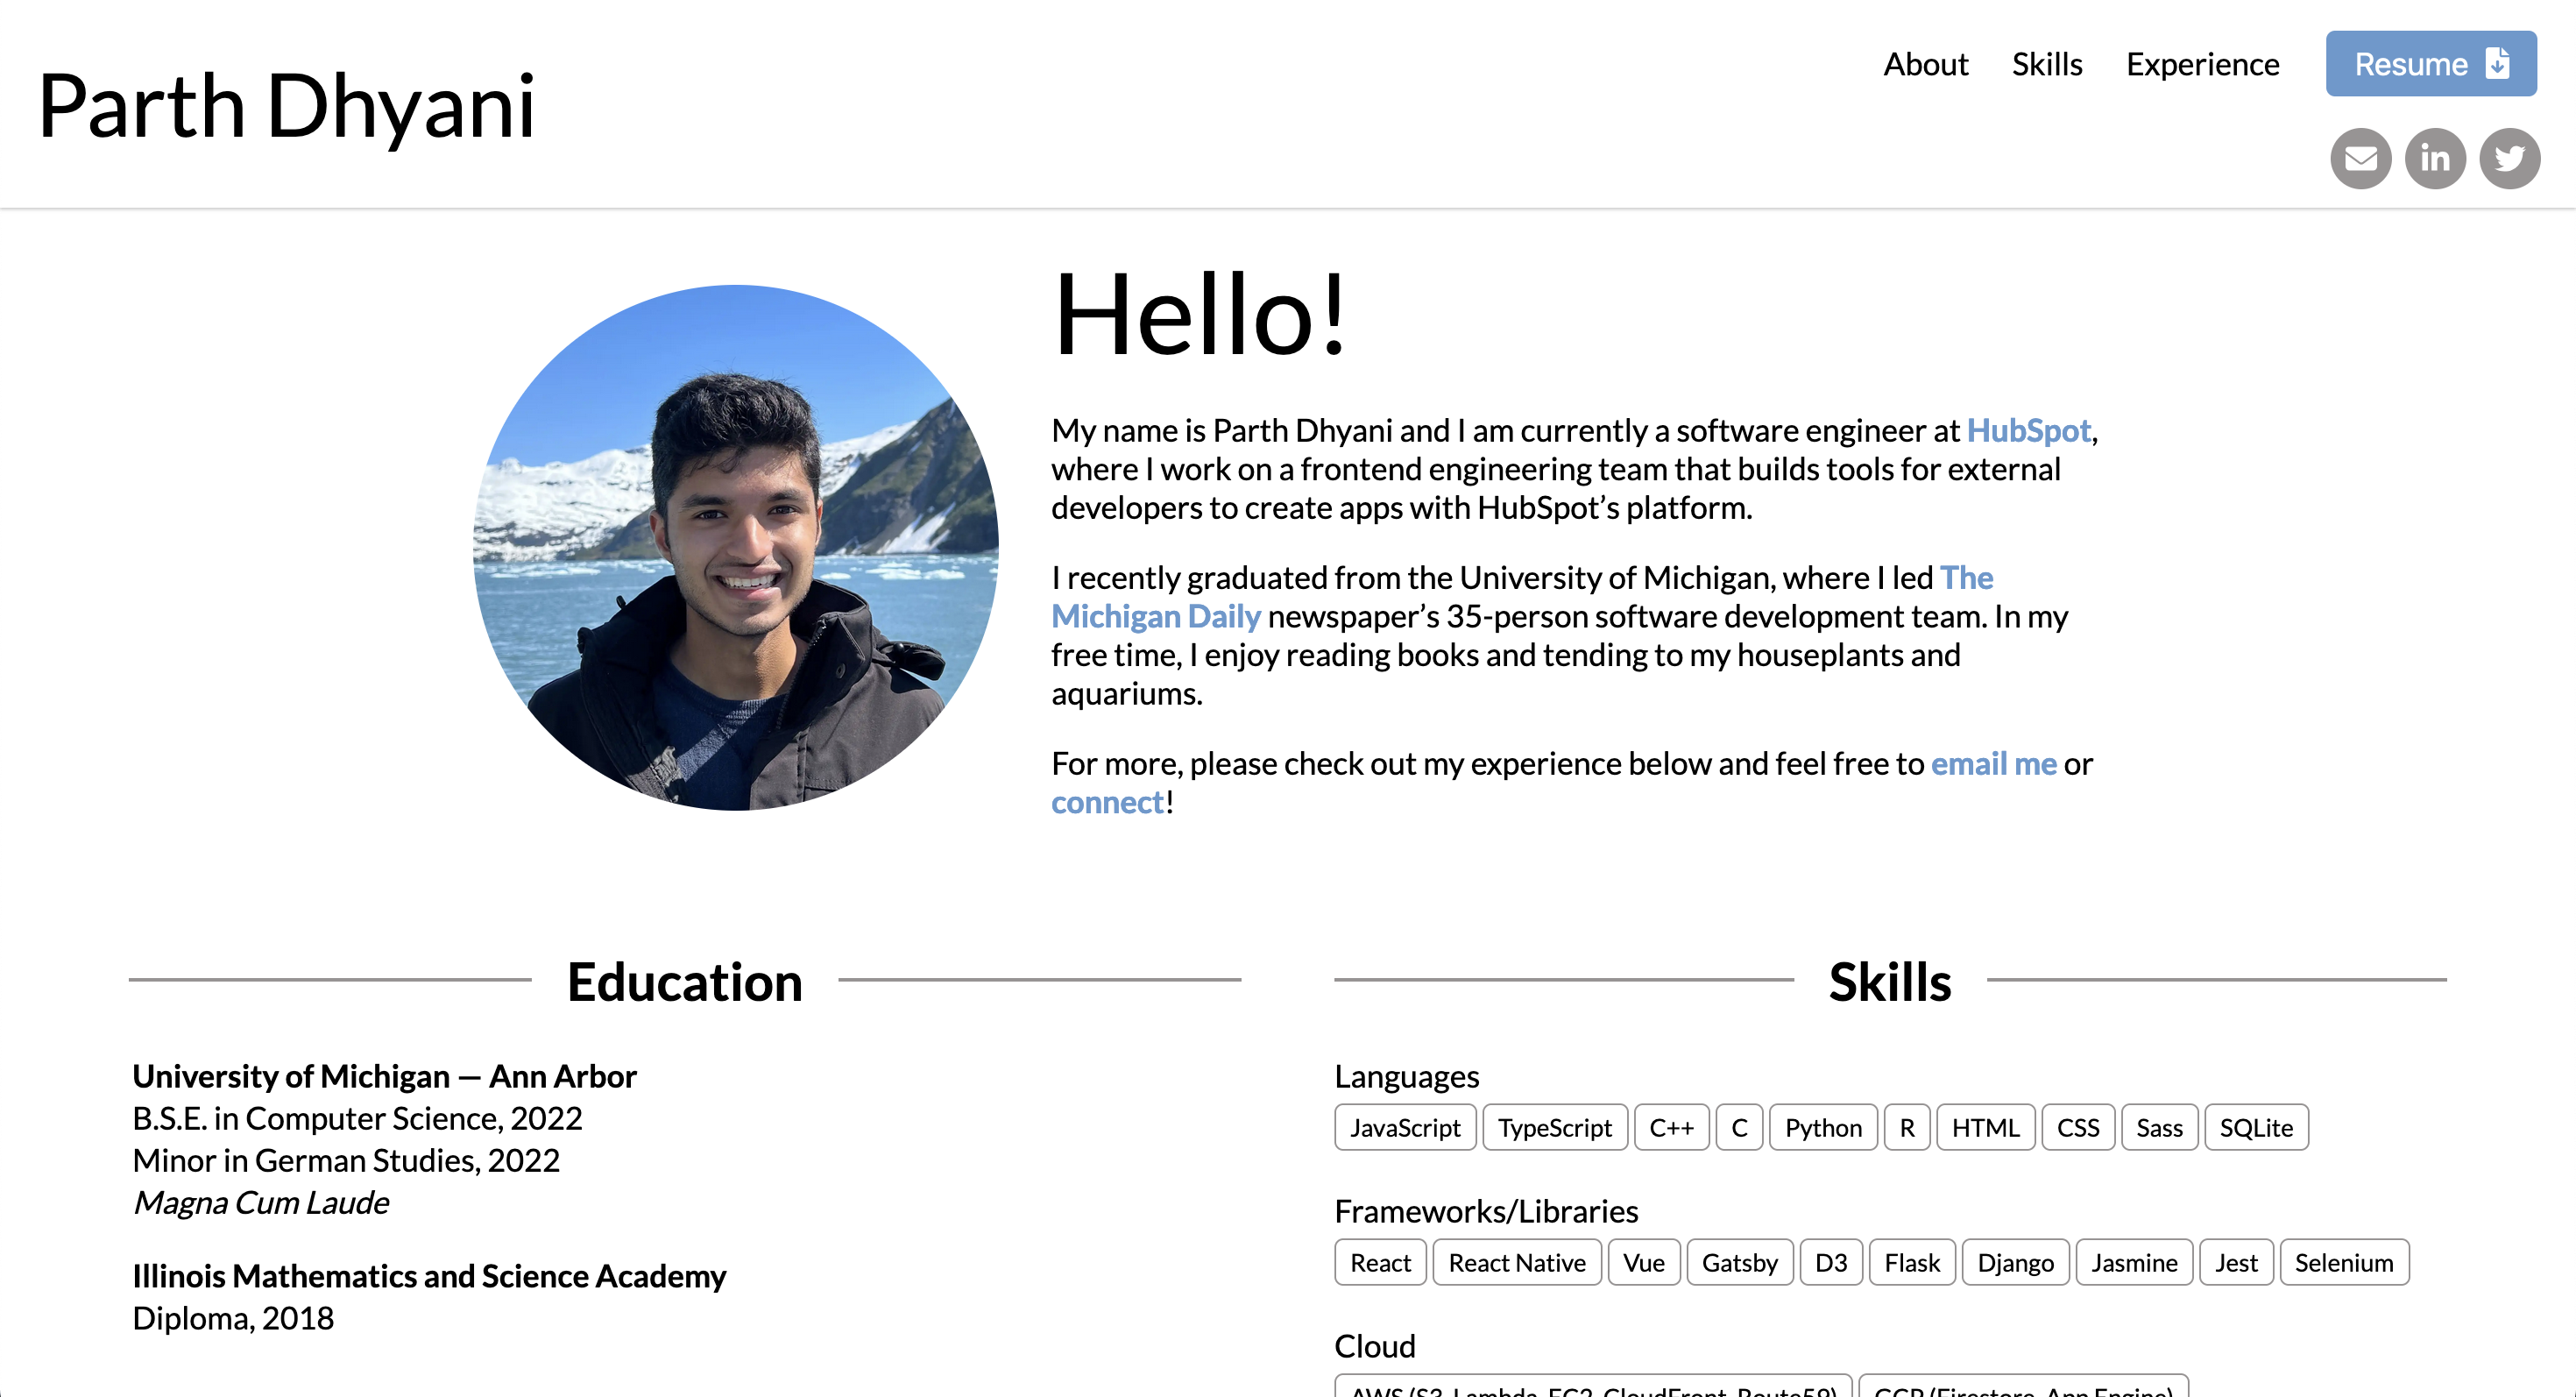Click the 'email me' link

(1993, 763)
